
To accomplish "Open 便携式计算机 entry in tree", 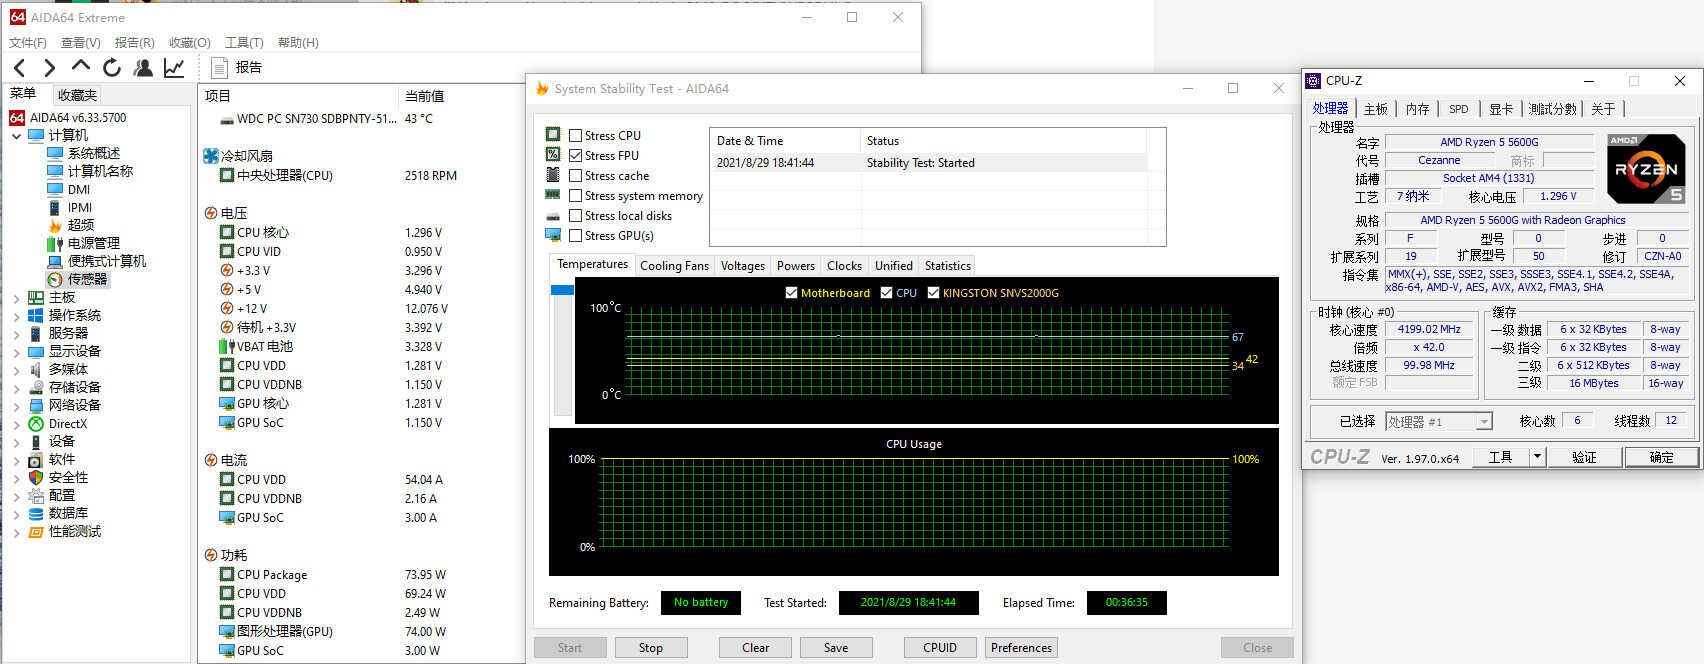I will pyautogui.click(x=107, y=261).
